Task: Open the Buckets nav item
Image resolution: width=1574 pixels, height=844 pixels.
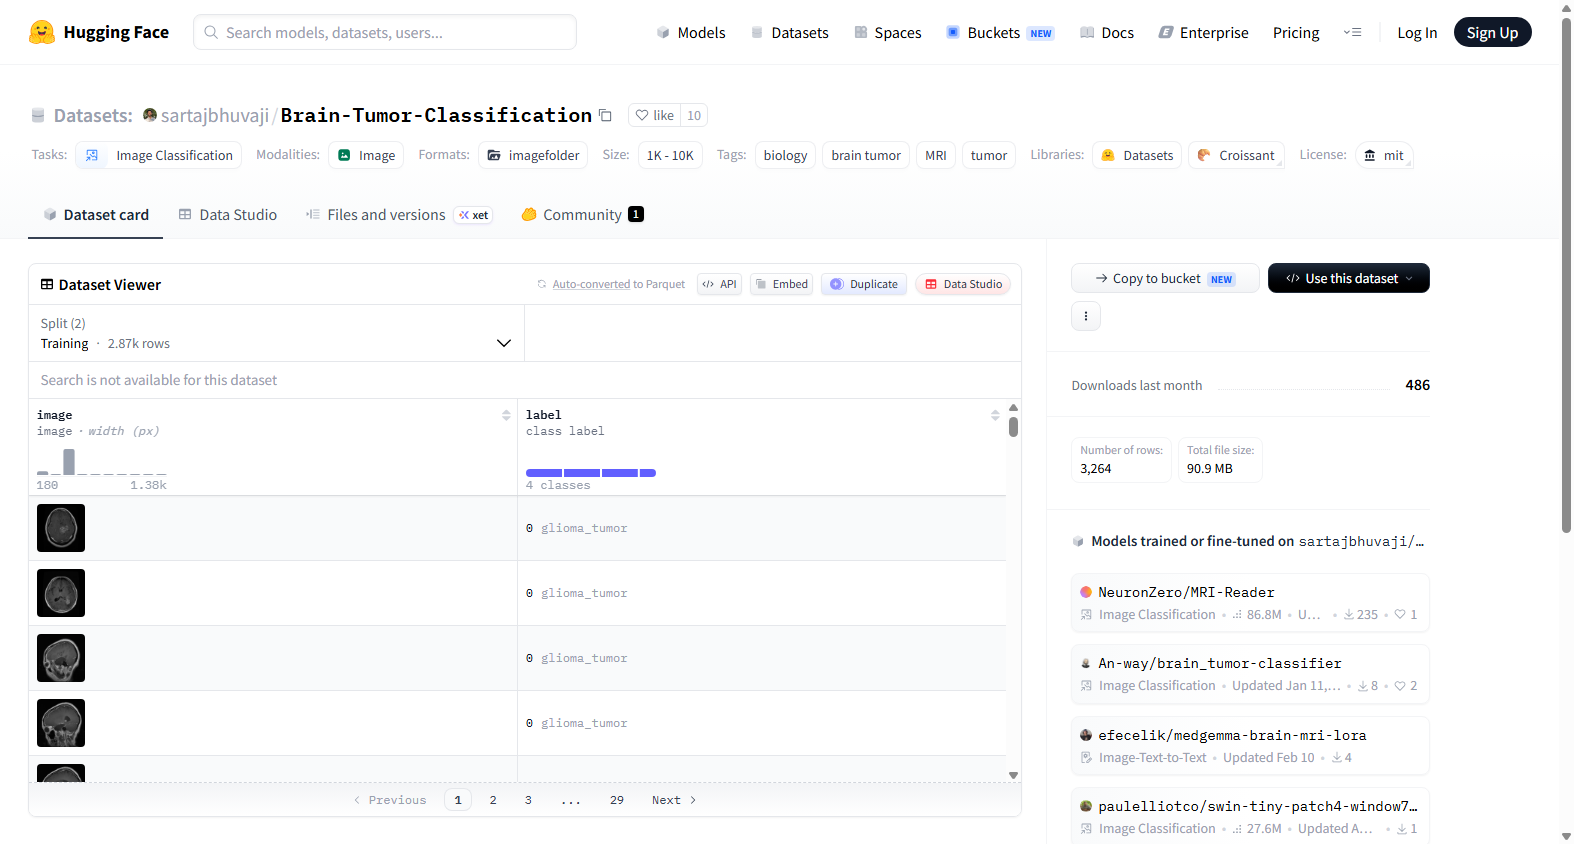Action: pyautogui.click(x=1000, y=32)
